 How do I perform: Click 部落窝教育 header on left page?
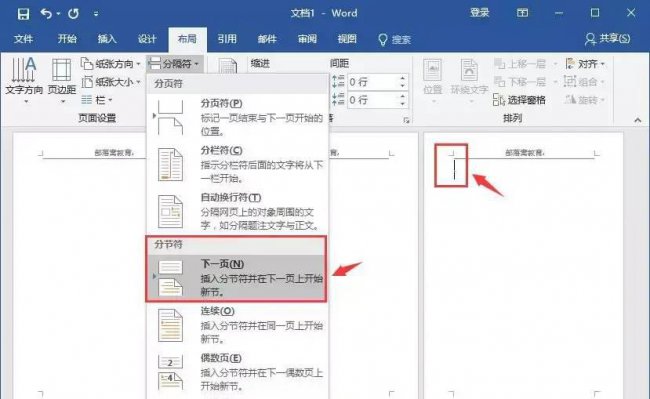[x=114, y=153]
